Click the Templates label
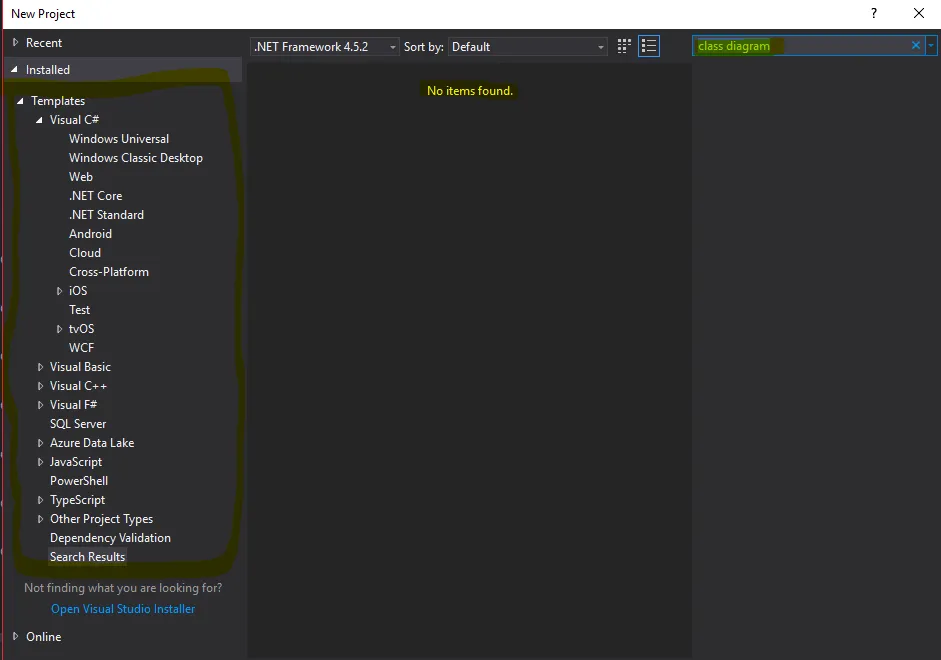The height and width of the screenshot is (660, 941). (58, 101)
